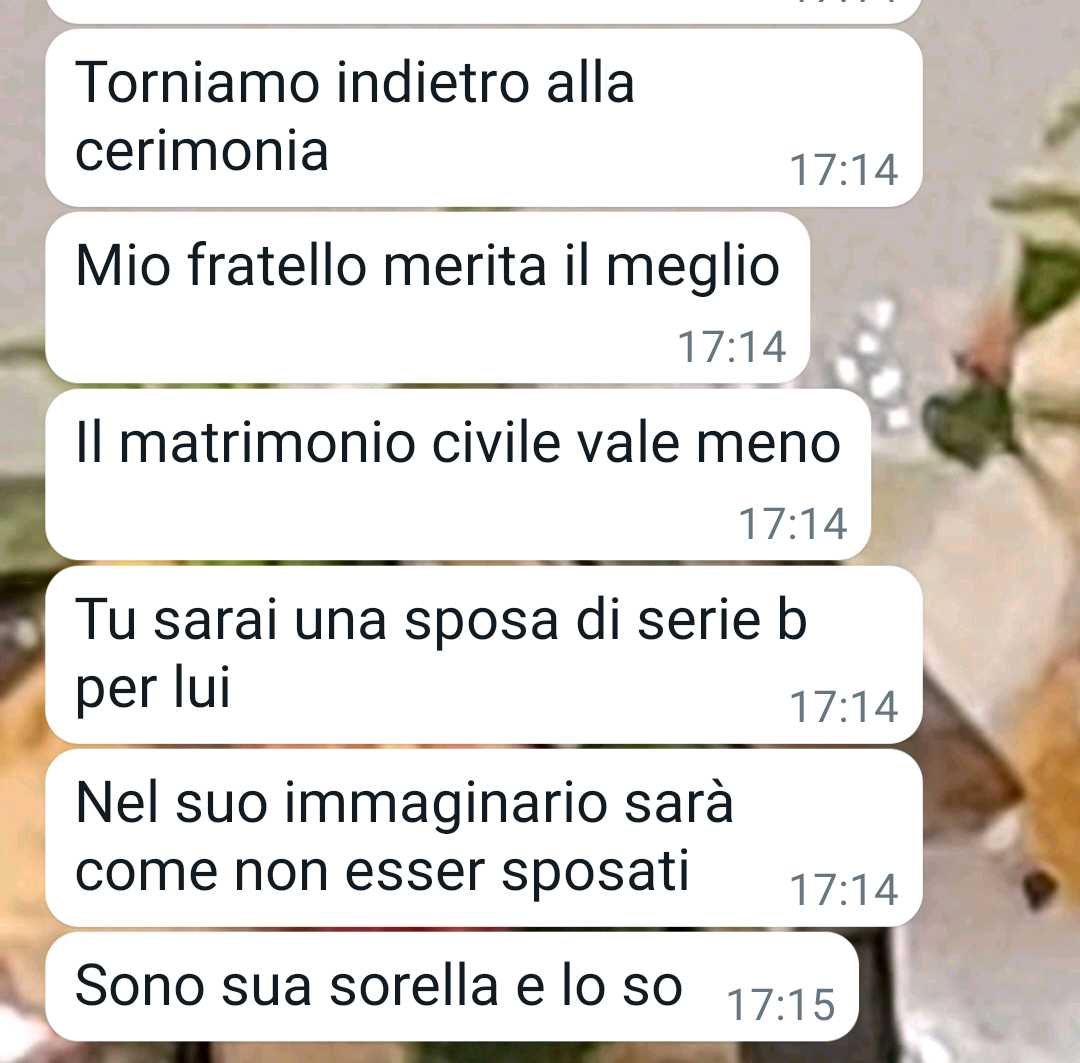Click the words "per lui" in the message

click(152, 688)
